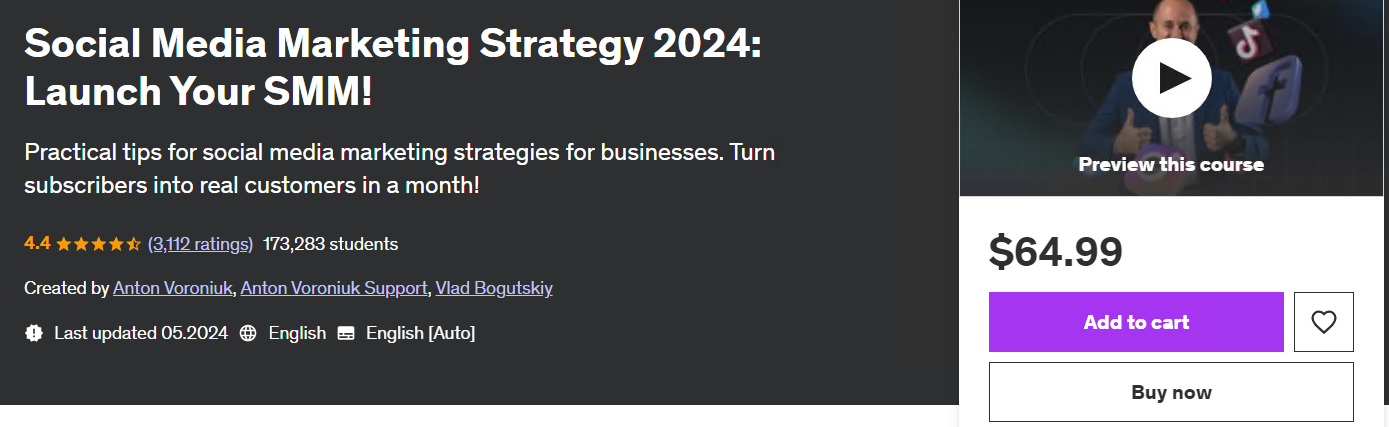Click the closed captions icon
The width and height of the screenshot is (1389, 427).
346,333
